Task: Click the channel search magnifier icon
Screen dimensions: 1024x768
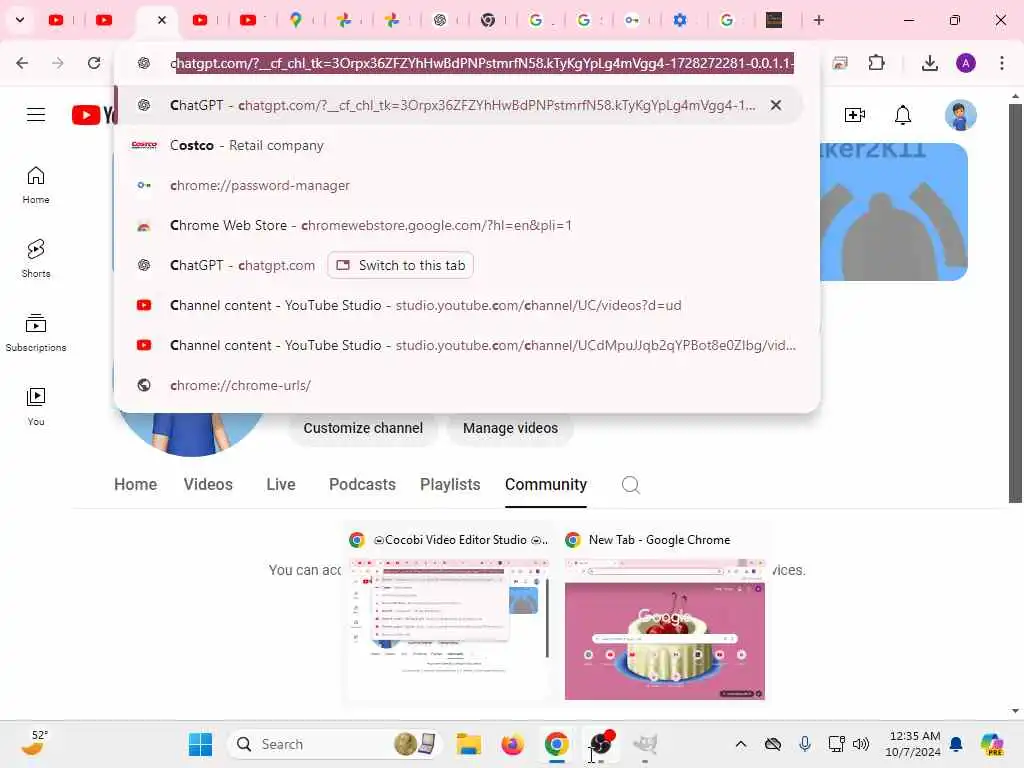Action: (630, 485)
